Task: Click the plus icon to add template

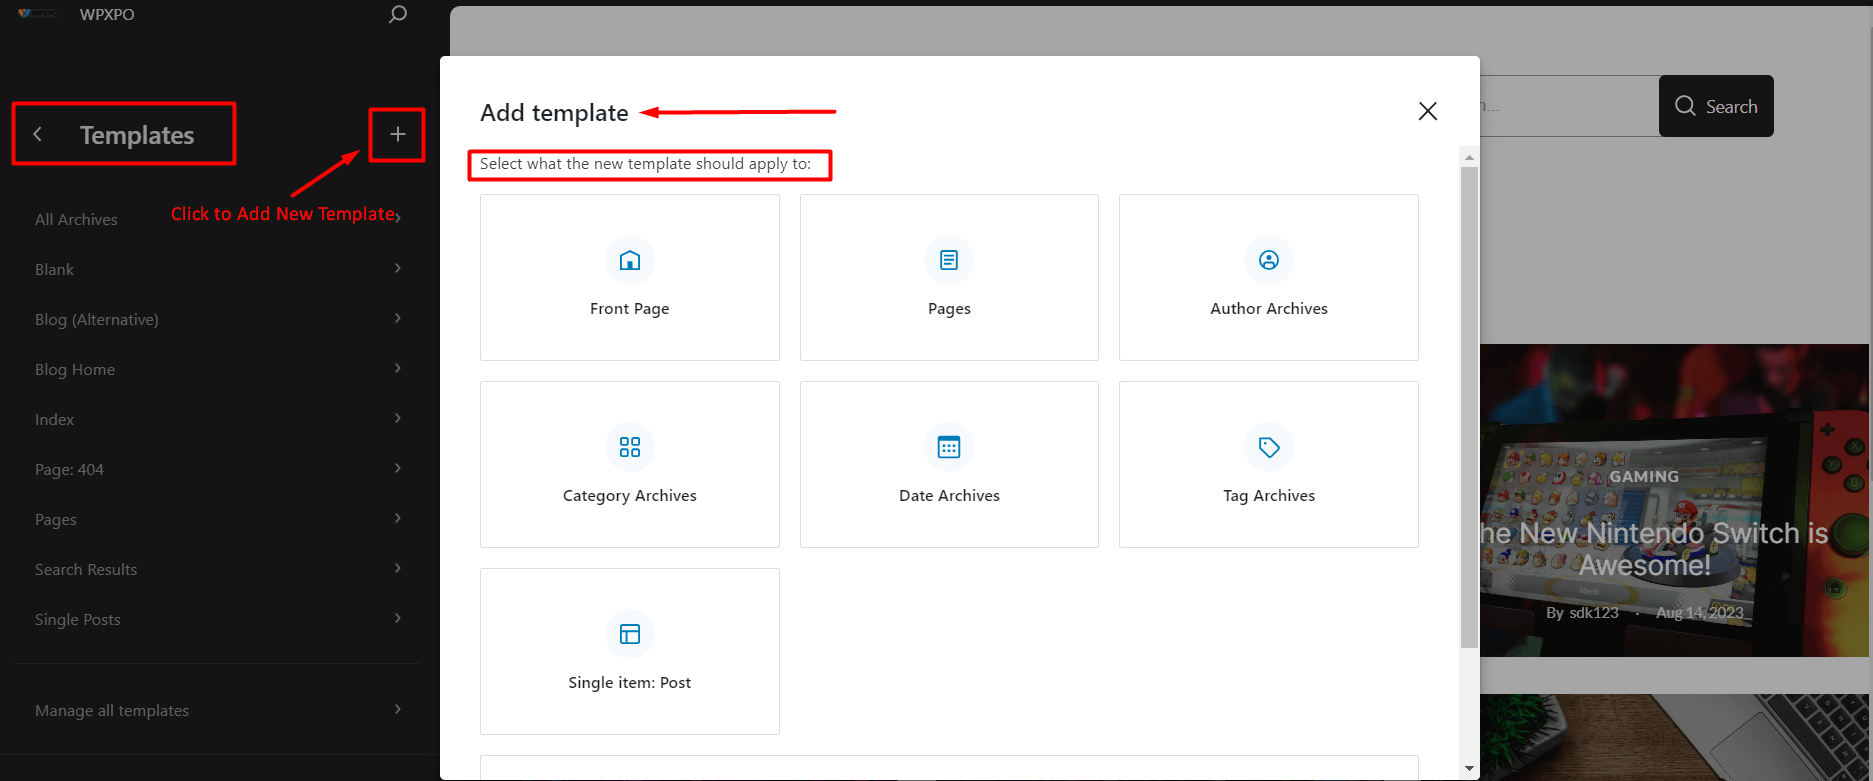Action: (x=397, y=134)
